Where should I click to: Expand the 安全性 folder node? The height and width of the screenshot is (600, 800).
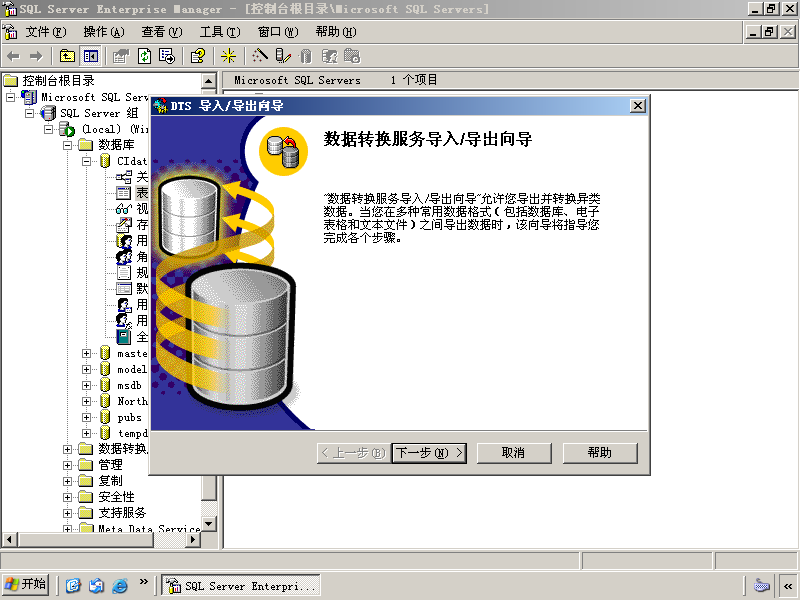coord(67,497)
